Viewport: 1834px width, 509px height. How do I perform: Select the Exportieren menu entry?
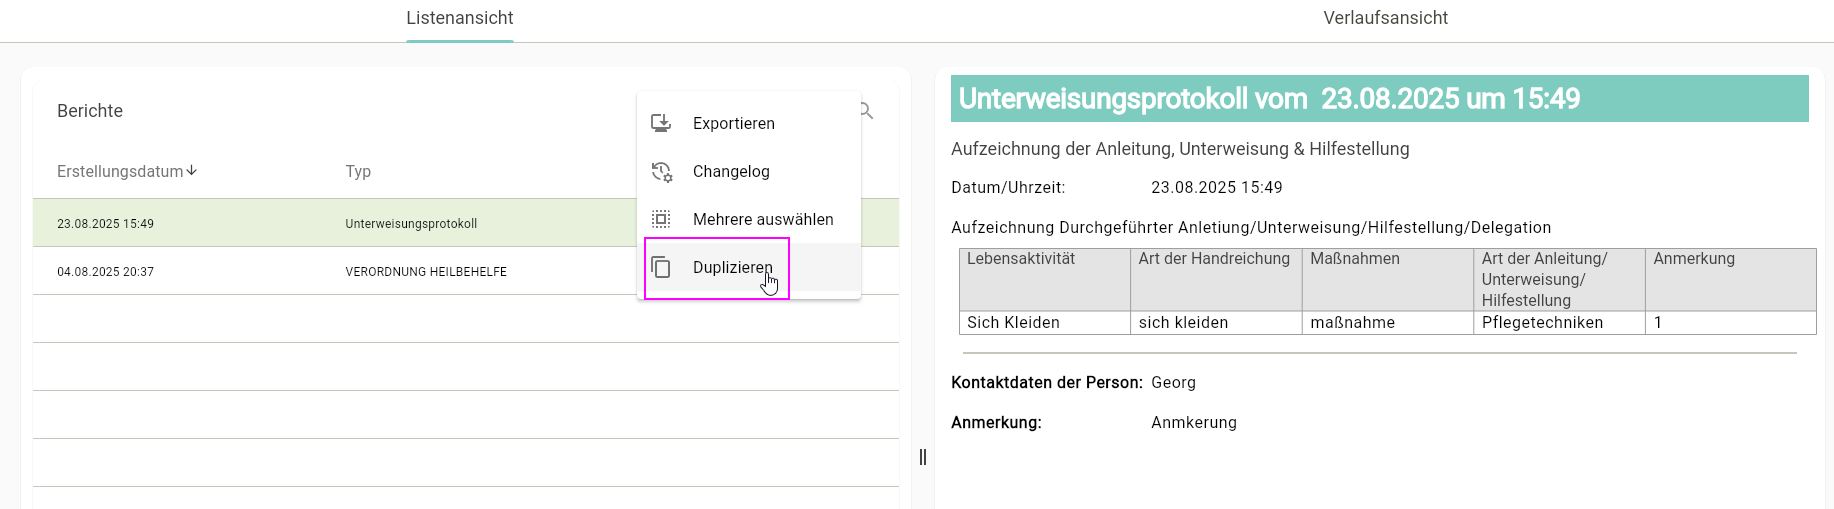pos(734,123)
